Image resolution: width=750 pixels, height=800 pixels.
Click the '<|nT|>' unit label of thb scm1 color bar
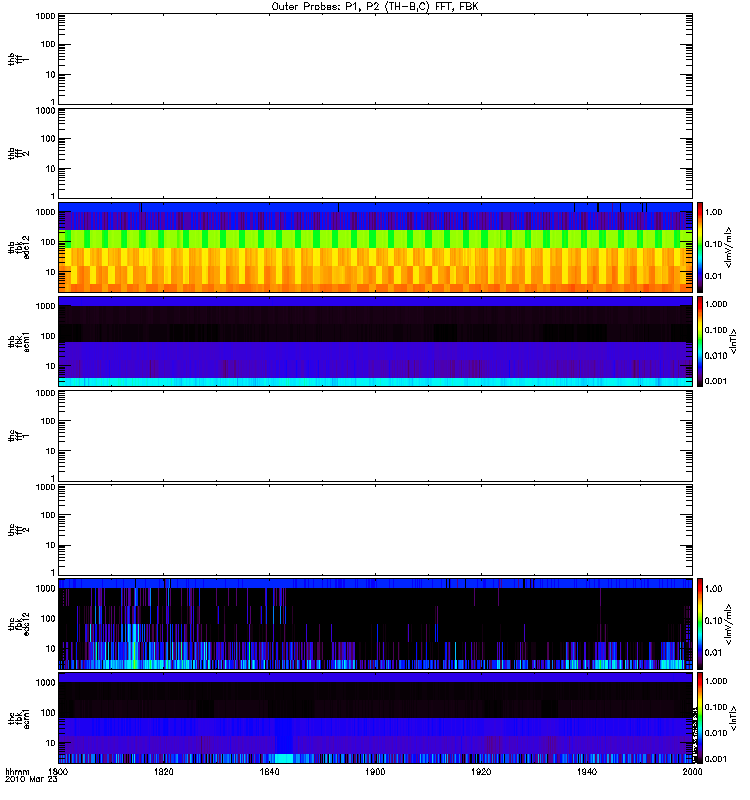pos(734,341)
